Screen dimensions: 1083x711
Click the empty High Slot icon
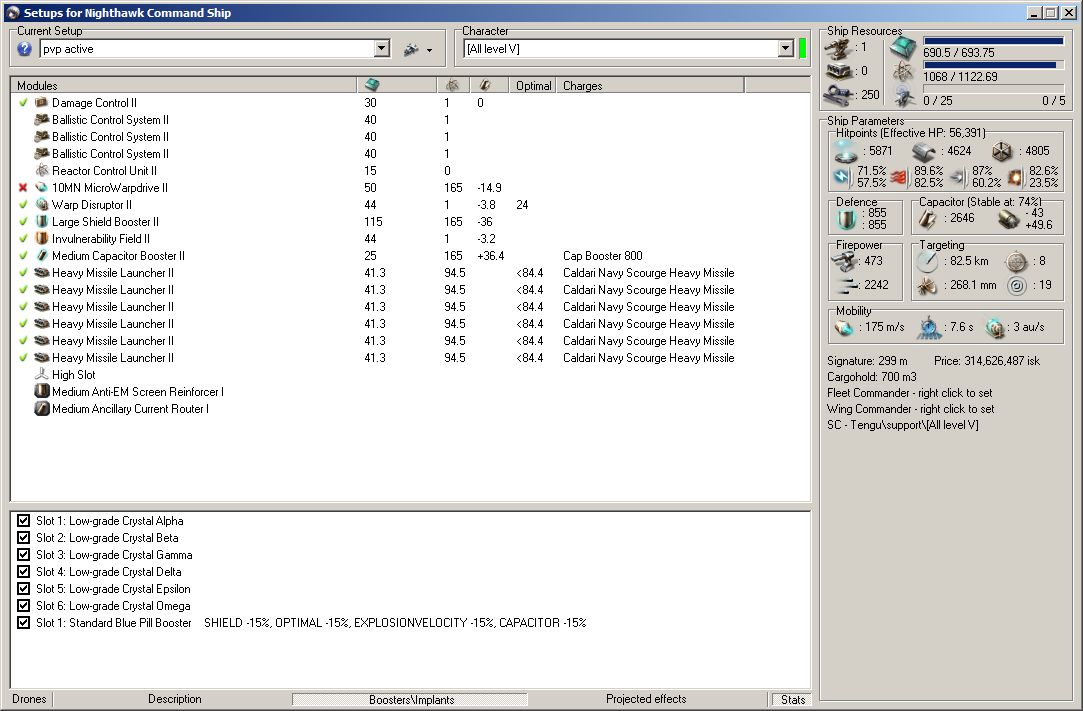coord(41,375)
